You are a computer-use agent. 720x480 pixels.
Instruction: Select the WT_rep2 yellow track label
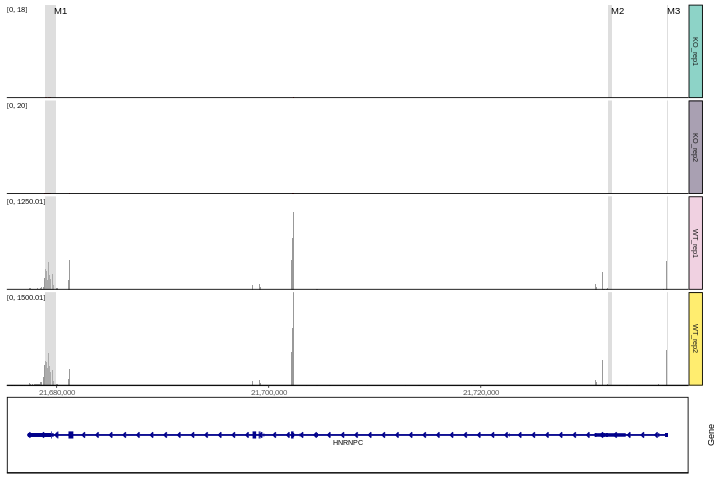(695, 339)
